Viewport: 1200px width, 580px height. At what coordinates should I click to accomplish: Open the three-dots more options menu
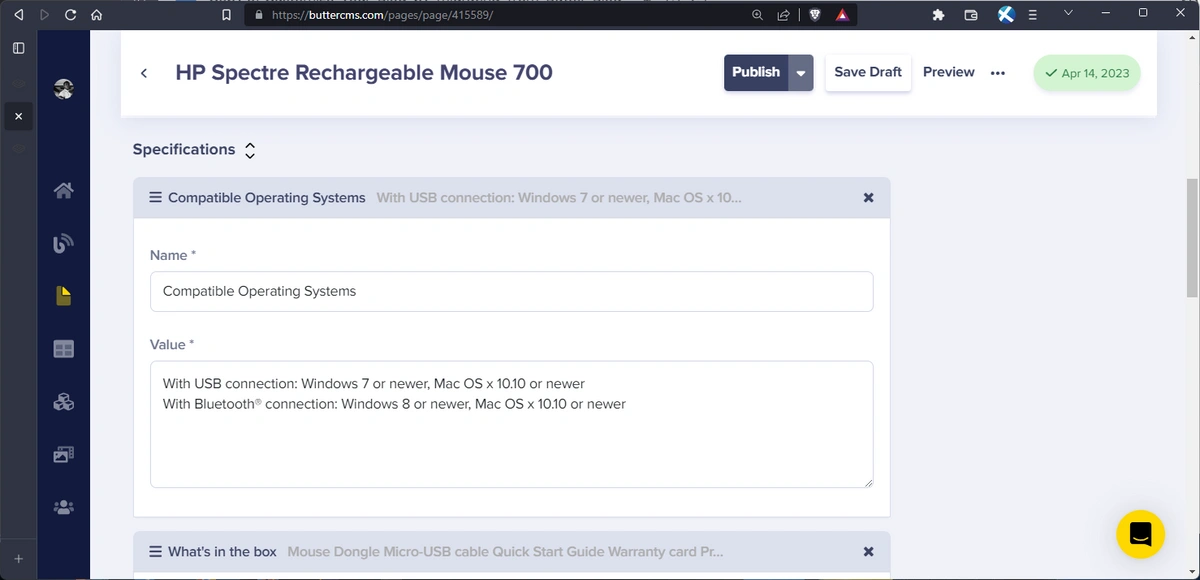[x=997, y=73]
